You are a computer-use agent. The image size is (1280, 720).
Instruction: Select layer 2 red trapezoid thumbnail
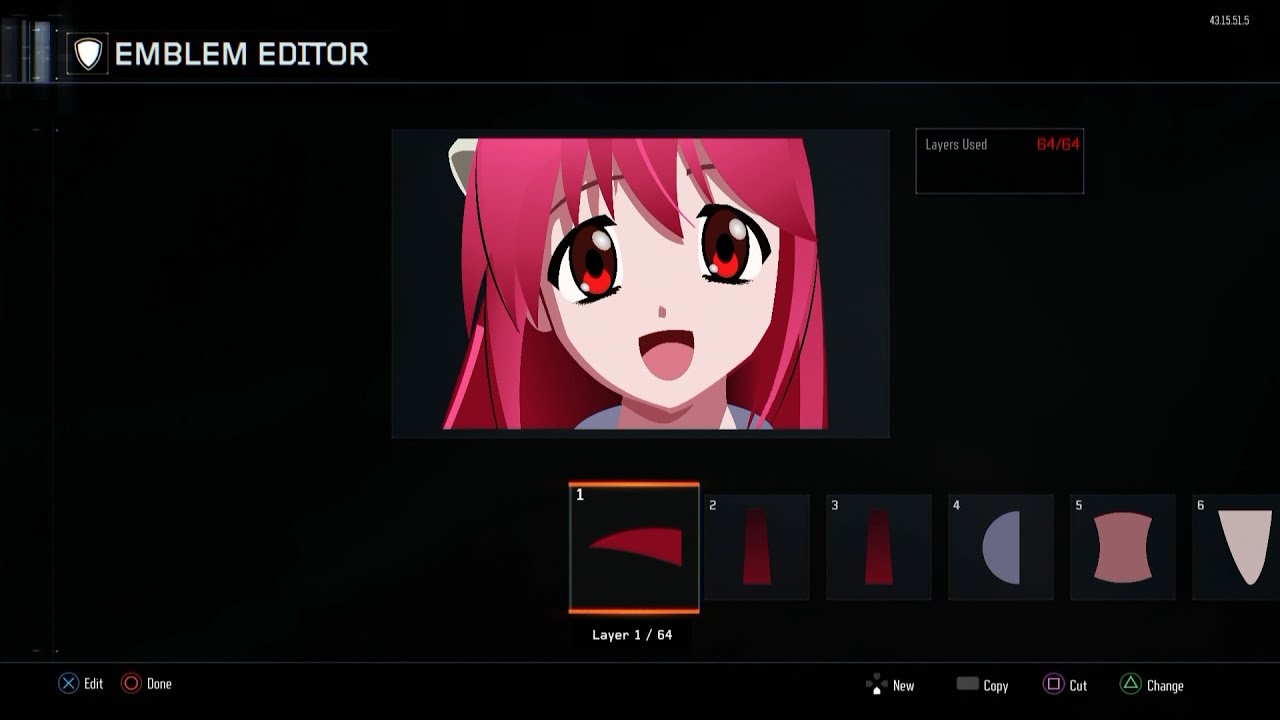(x=757, y=547)
